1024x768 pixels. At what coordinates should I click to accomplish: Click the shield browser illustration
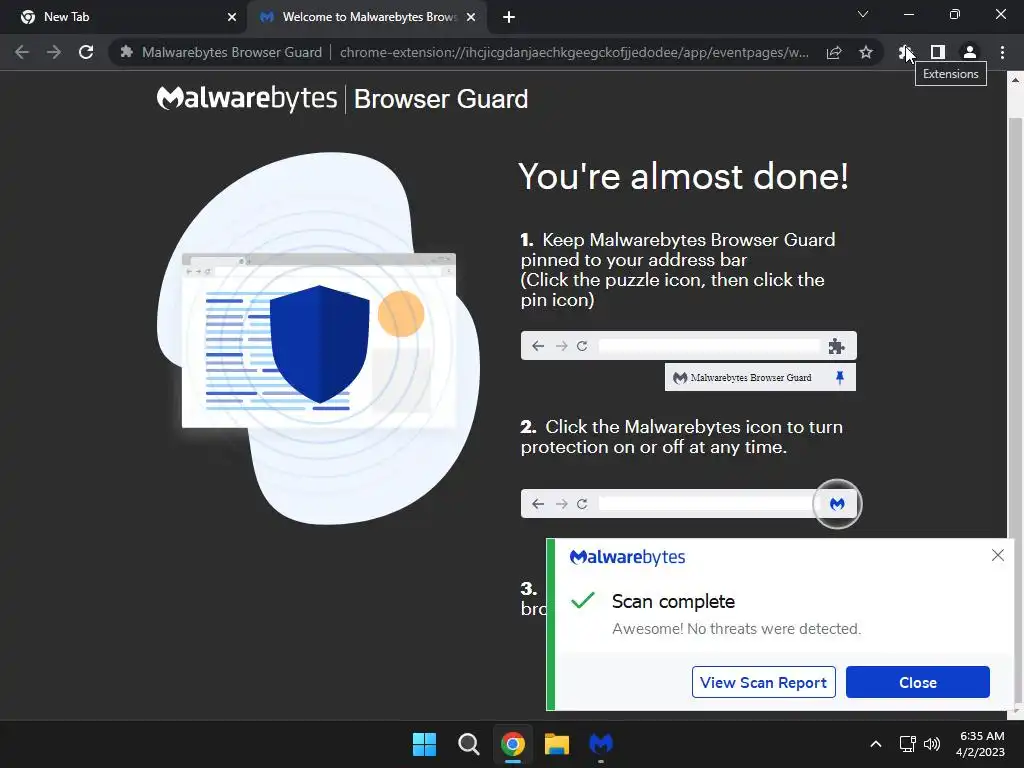pyautogui.click(x=319, y=338)
